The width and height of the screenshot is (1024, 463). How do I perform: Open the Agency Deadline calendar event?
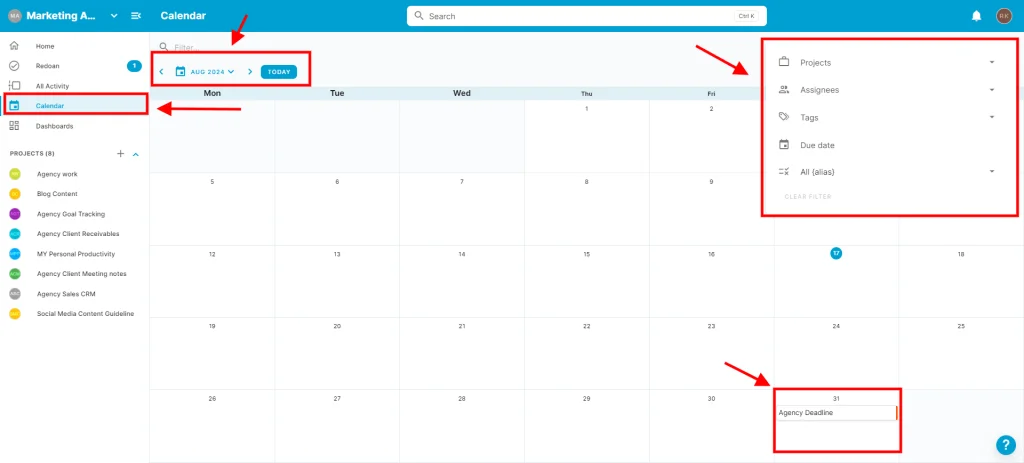(x=836, y=413)
